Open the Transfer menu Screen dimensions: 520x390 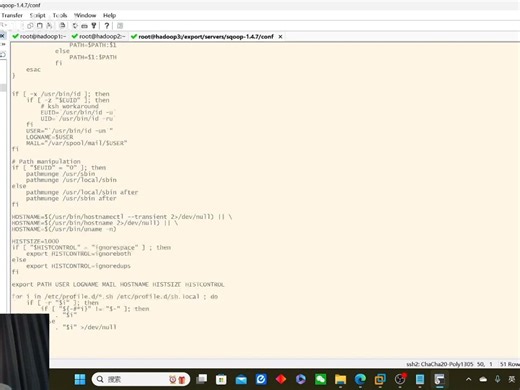click(12, 15)
